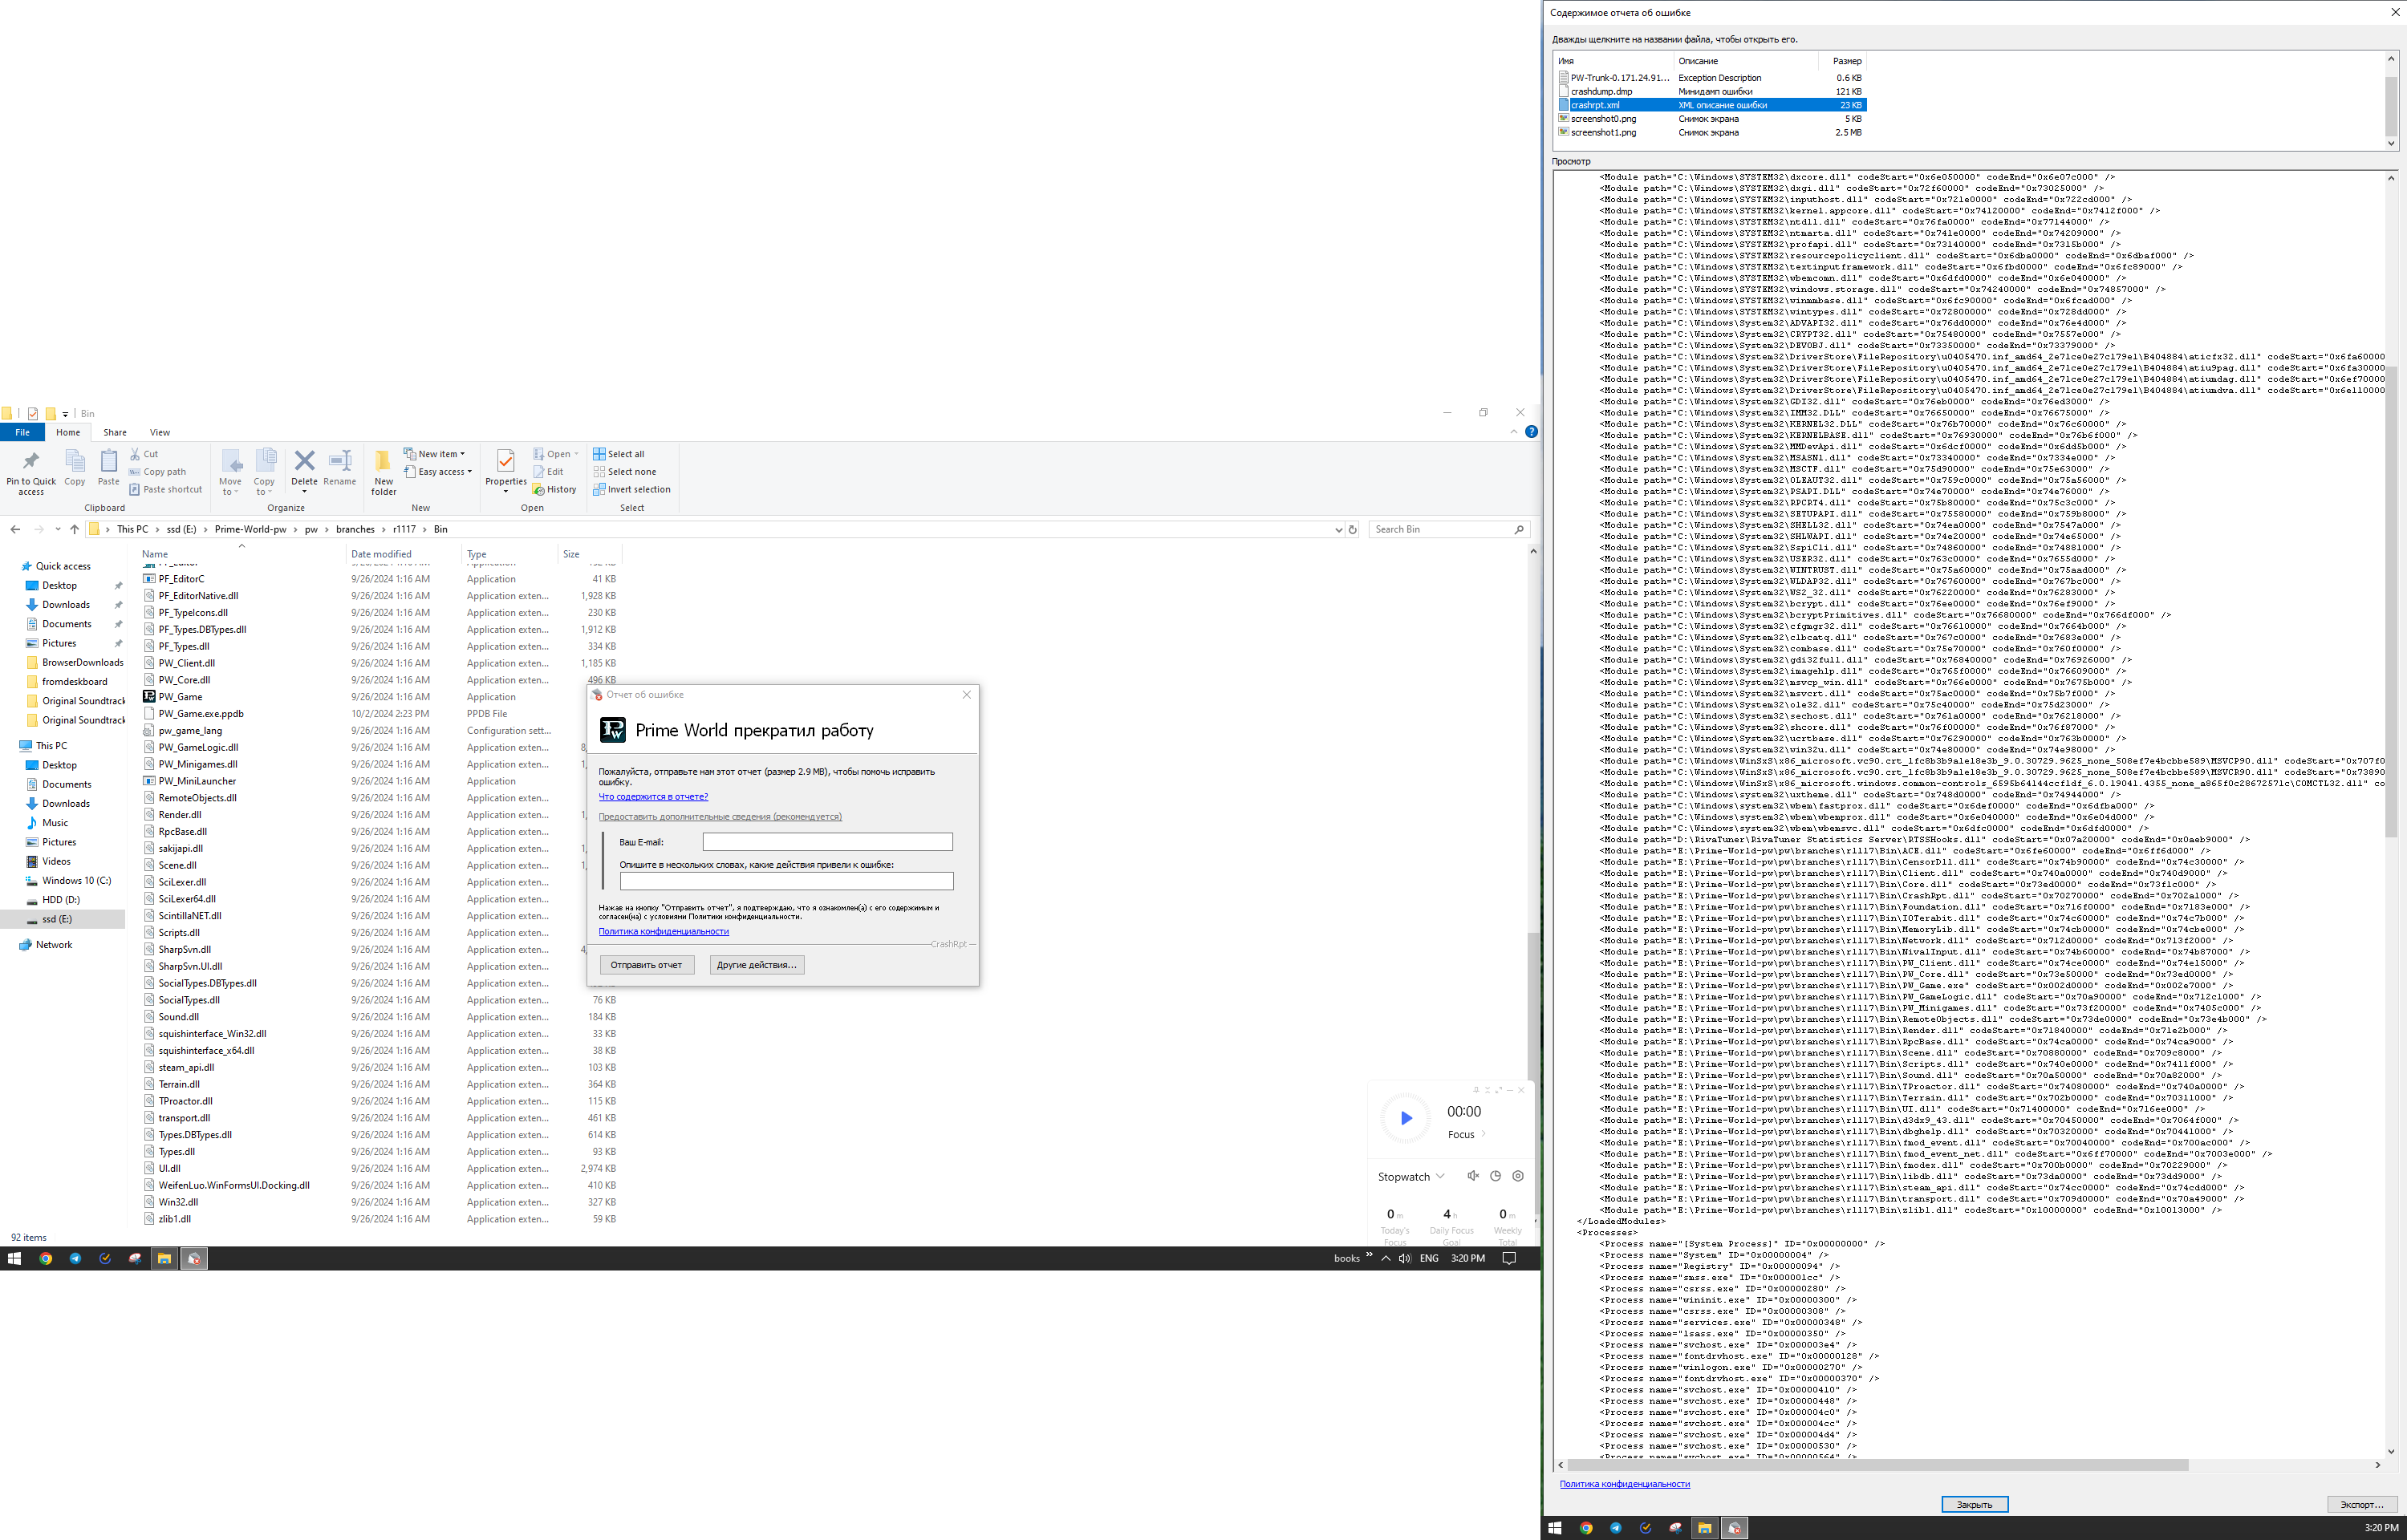This screenshot has width=2407, height=1540.
Task: Create a New folder from ribbon
Action: (384, 472)
